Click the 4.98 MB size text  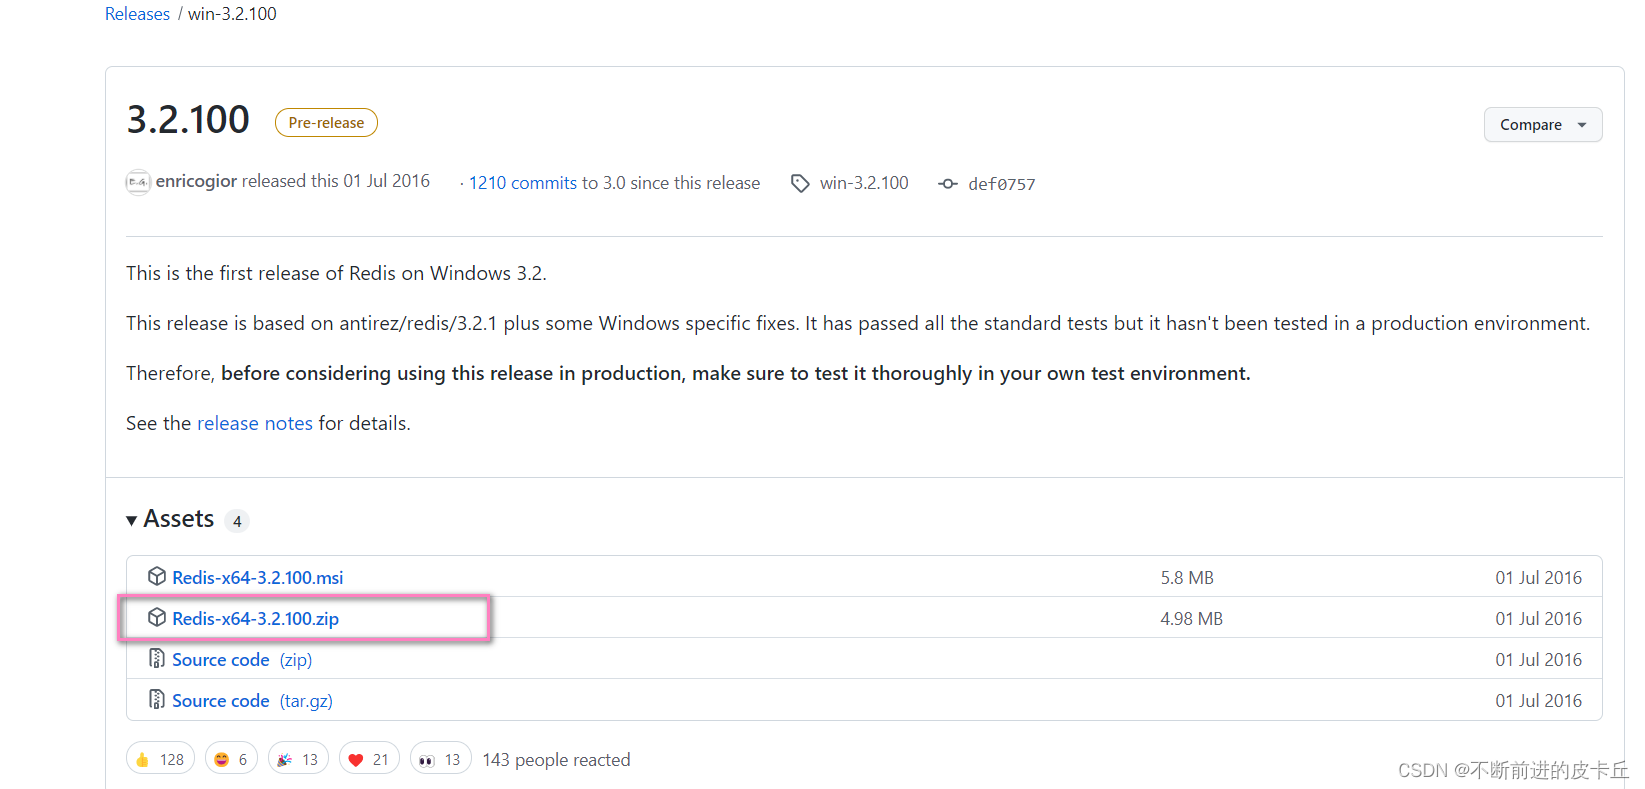[1191, 619]
